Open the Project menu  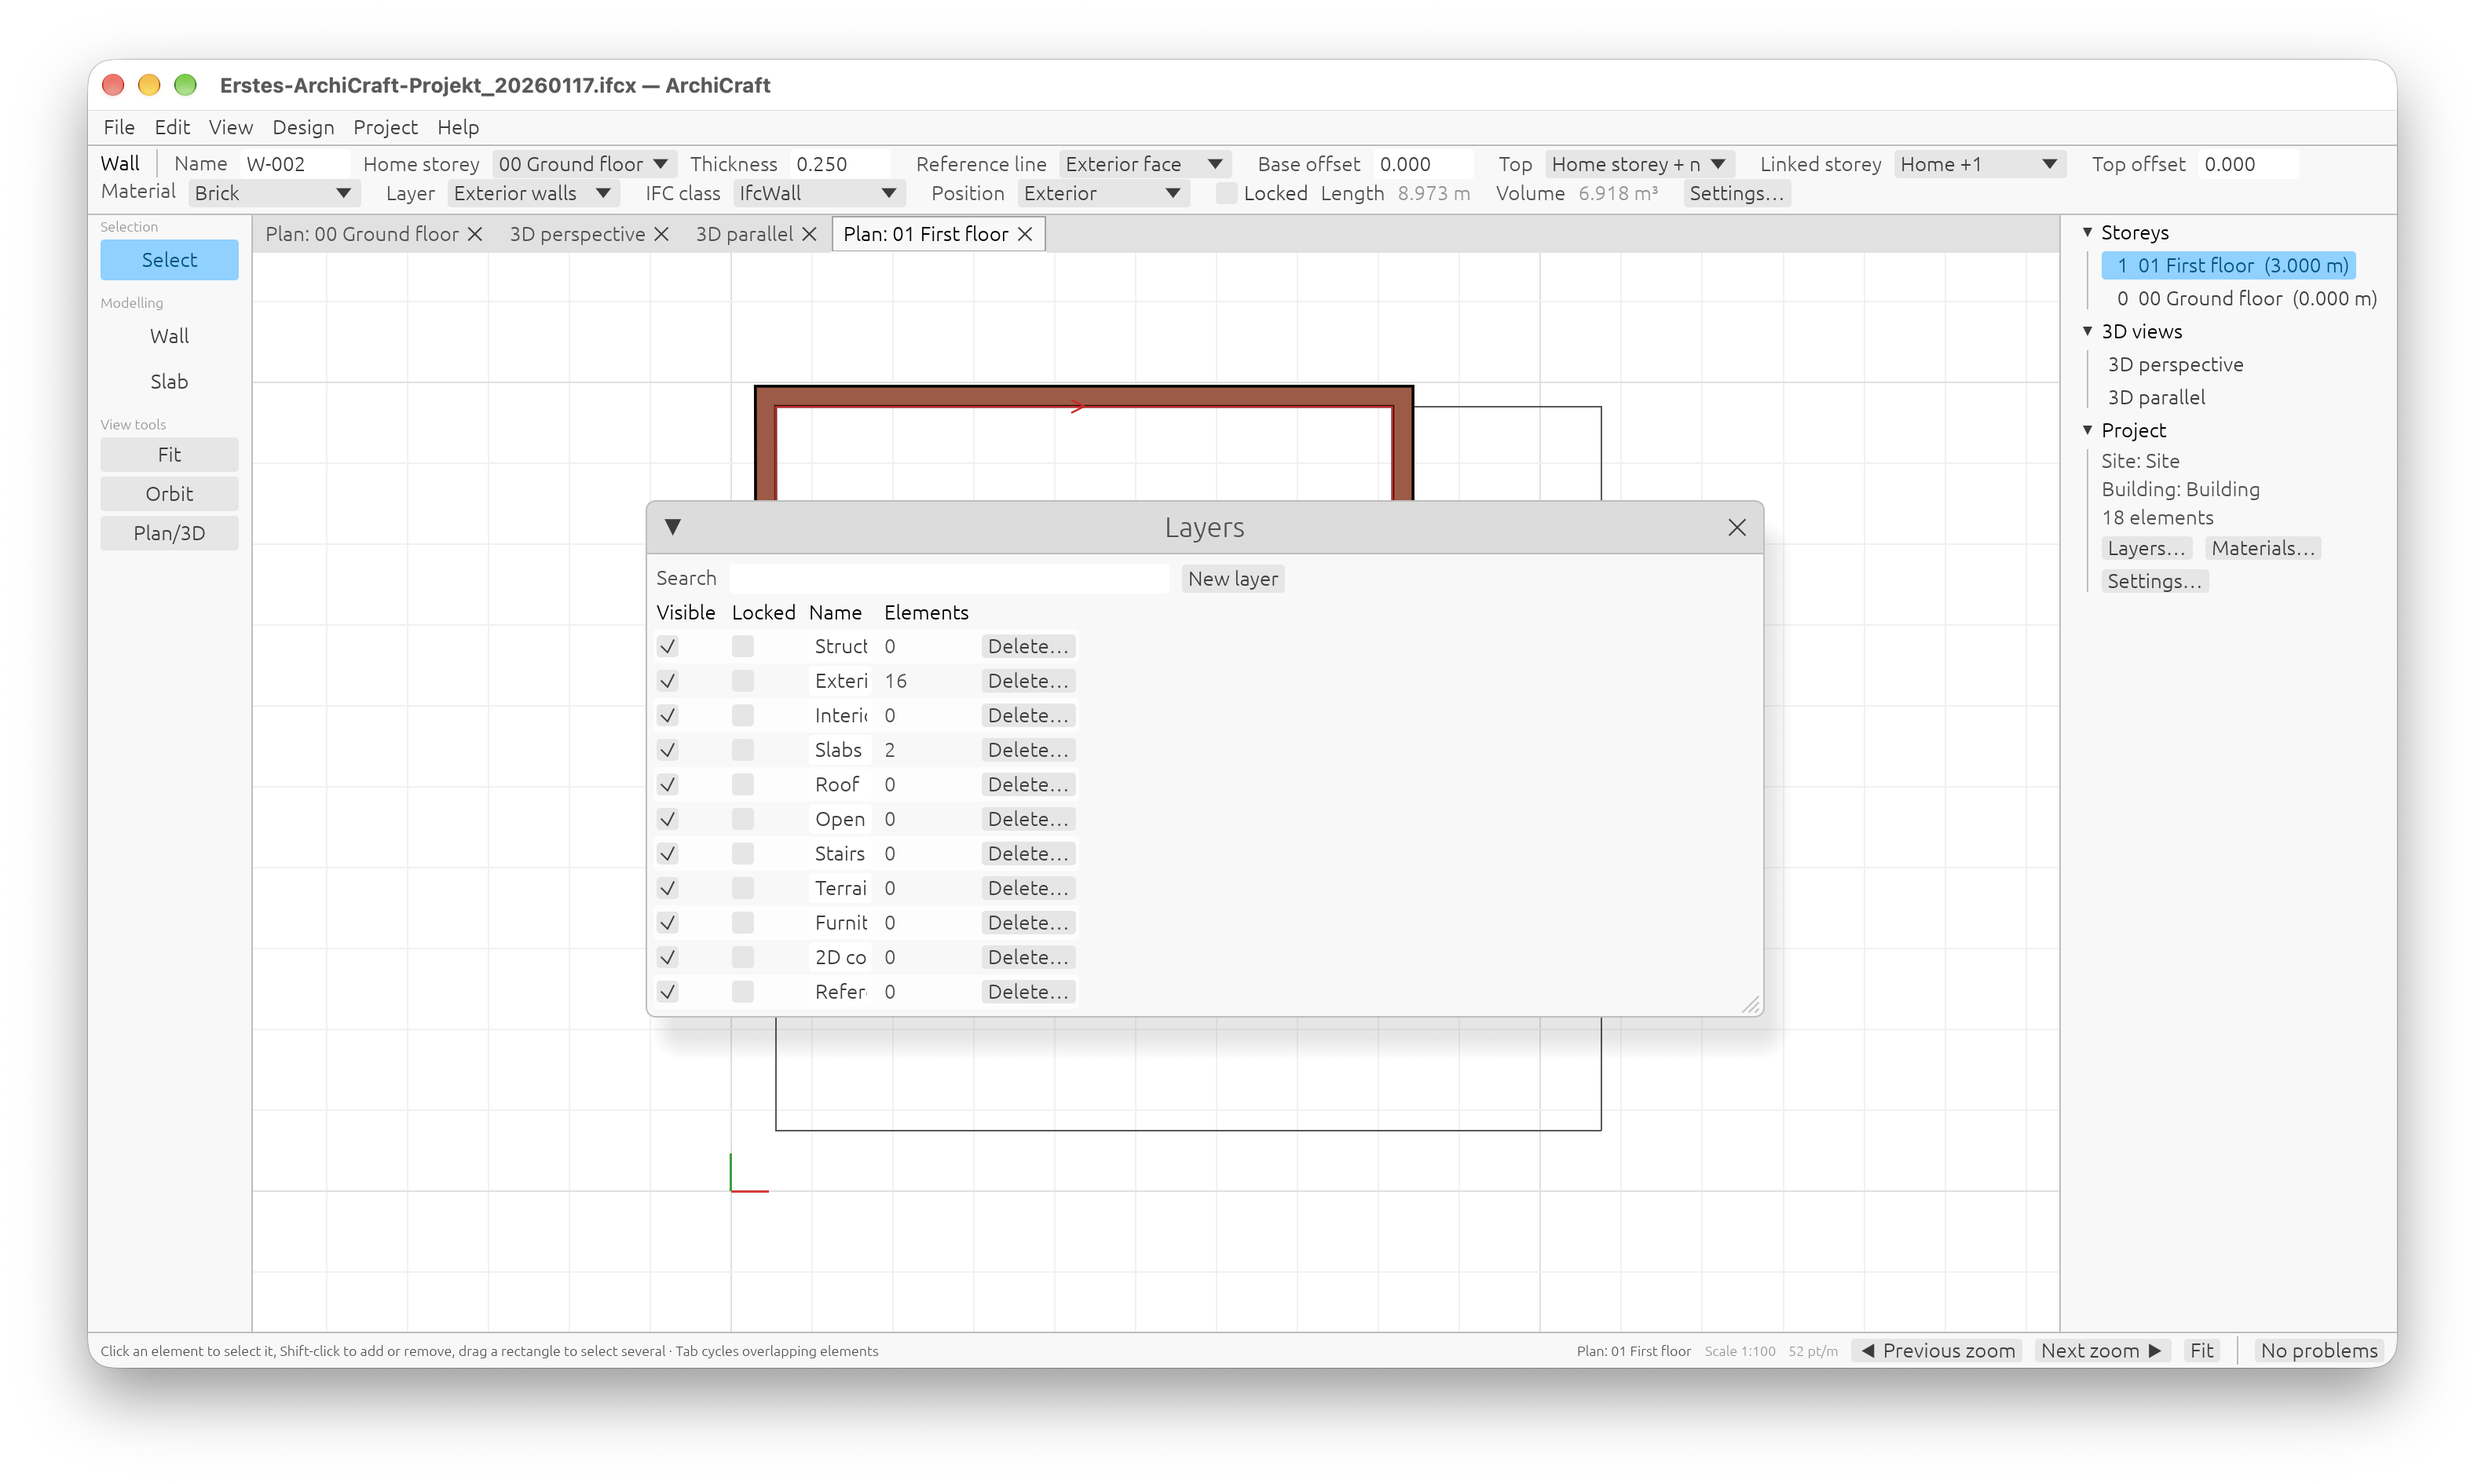[385, 127]
